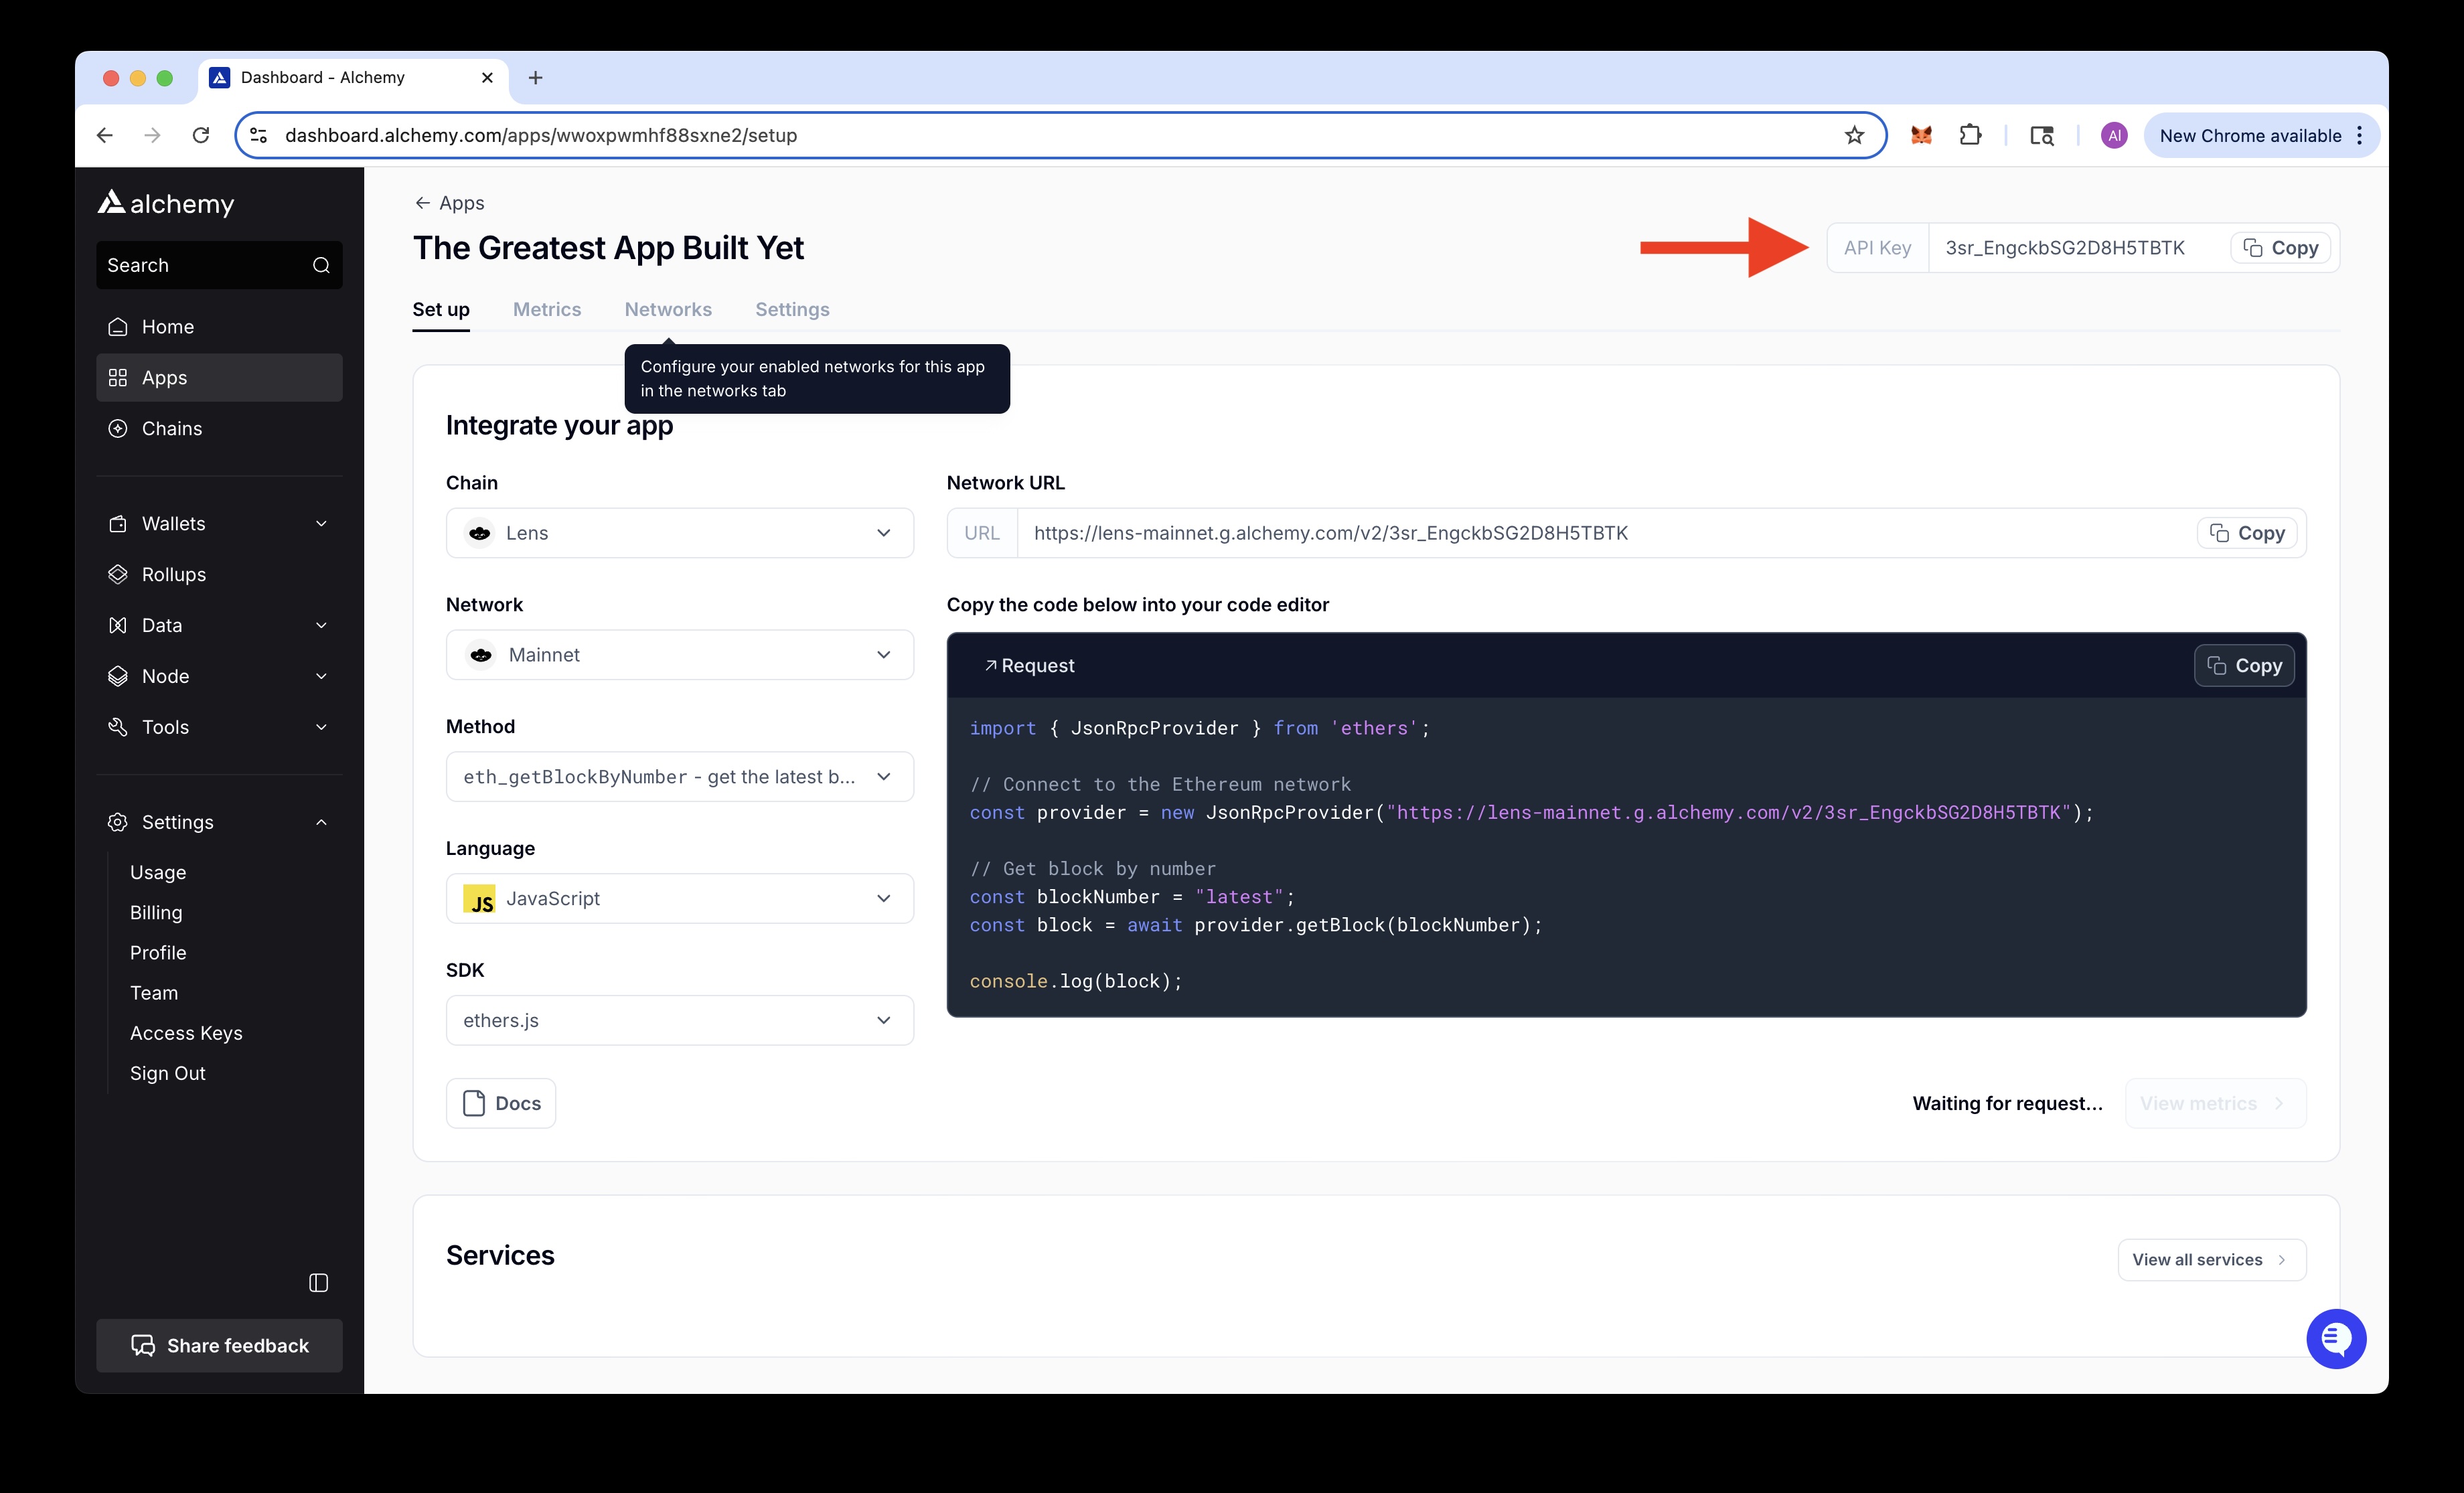The image size is (2464, 1493).
Task: Expand the Node sidebar section
Action: (219, 676)
